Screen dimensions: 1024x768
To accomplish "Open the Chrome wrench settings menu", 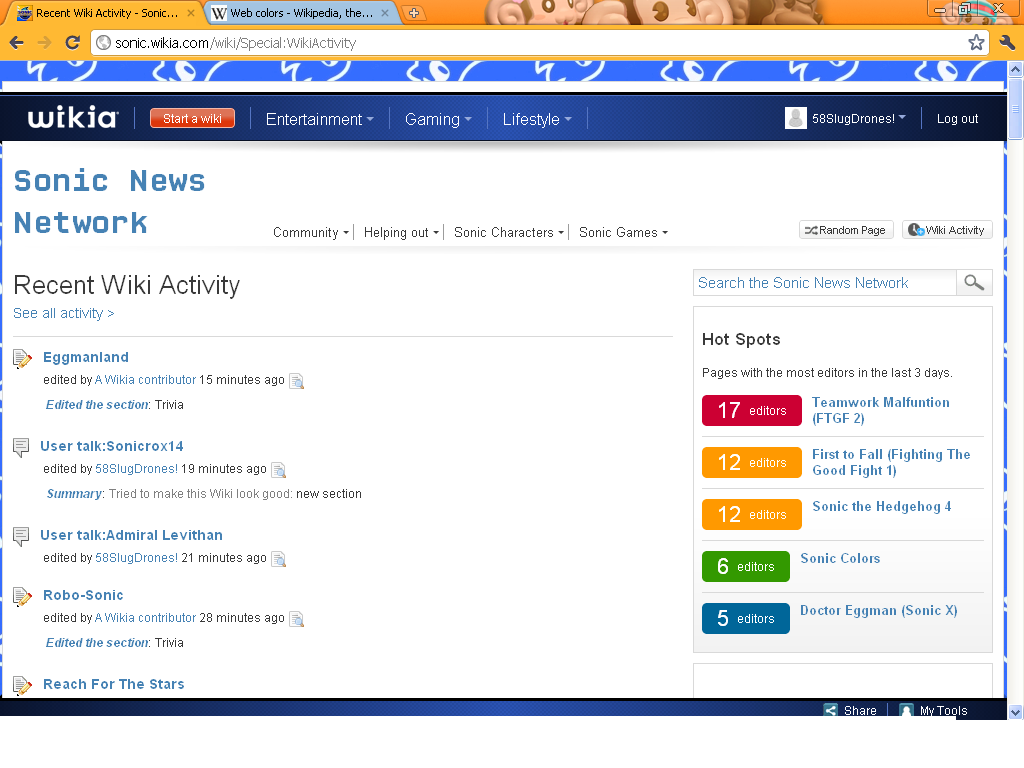I will 1006,42.
